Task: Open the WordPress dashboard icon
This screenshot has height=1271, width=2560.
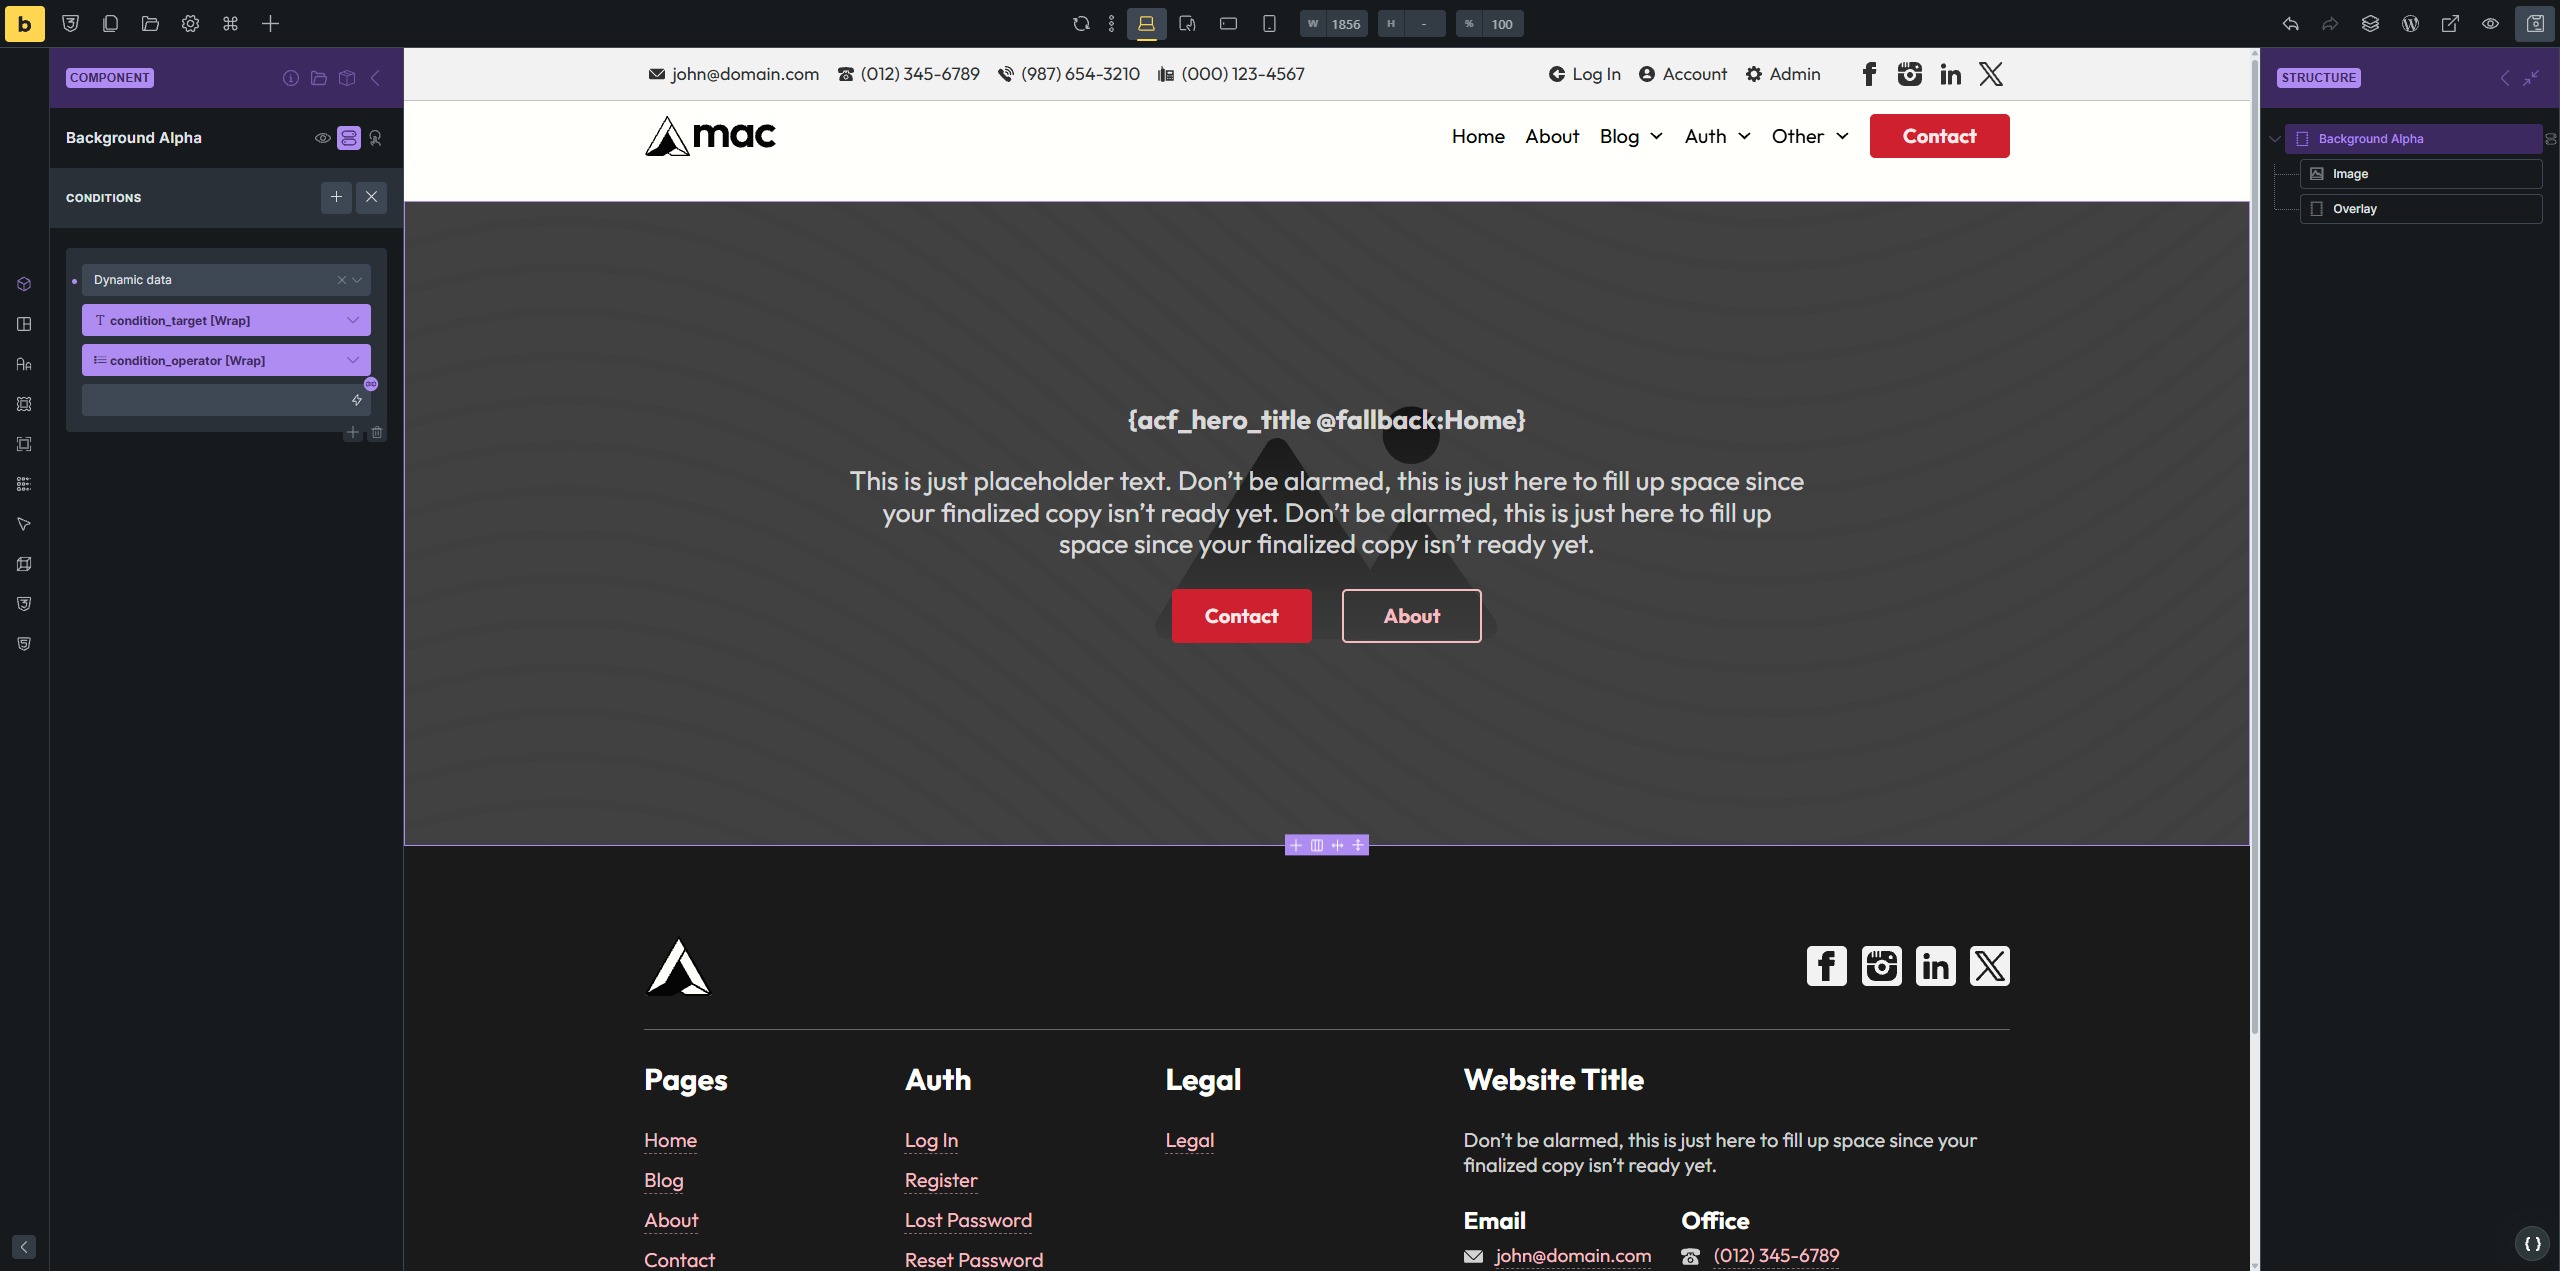Action: 2410,24
